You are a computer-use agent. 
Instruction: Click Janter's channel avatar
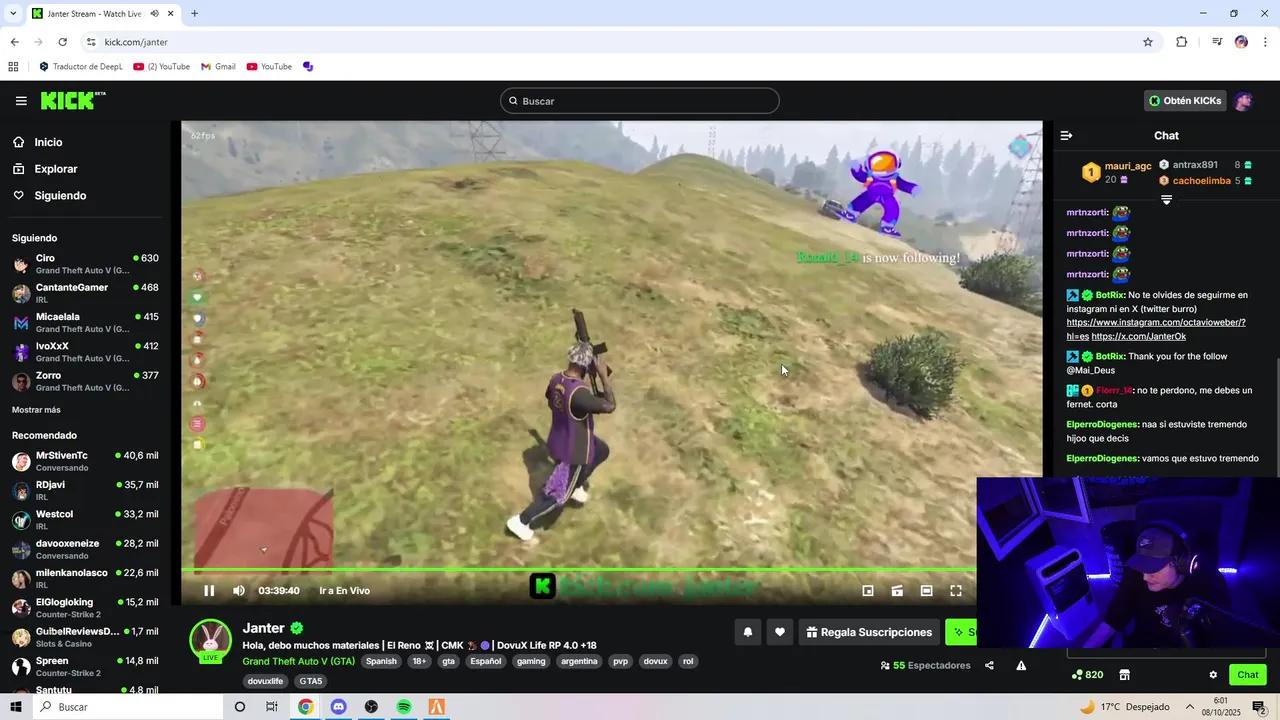[x=211, y=640]
